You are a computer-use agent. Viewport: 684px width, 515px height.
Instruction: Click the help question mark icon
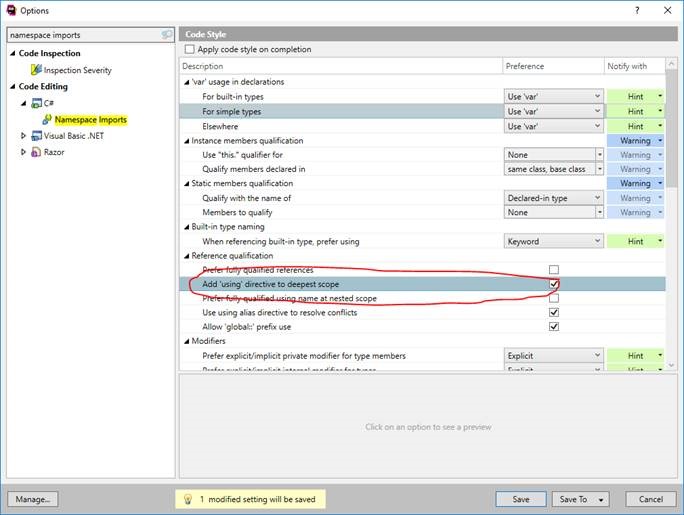pos(637,10)
